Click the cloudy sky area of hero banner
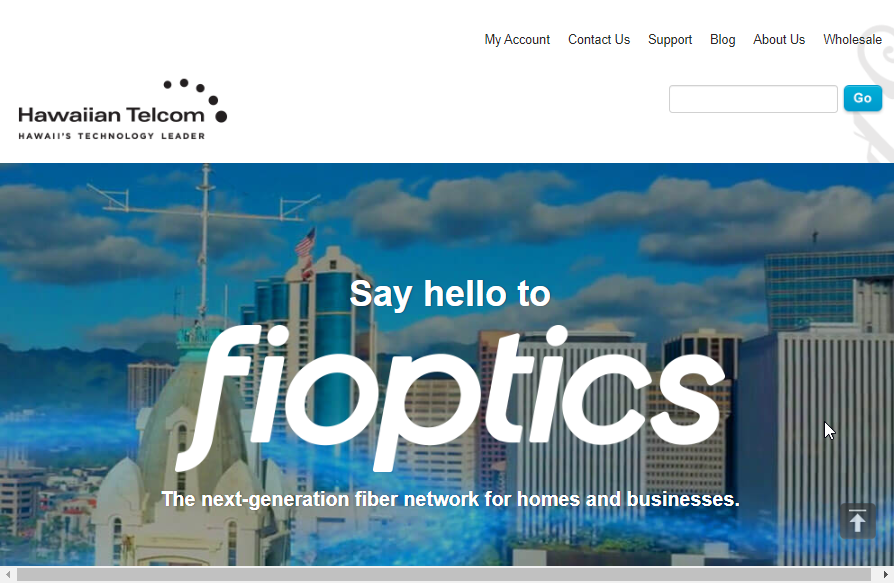The width and height of the screenshot is (894, 583). (570, 217)
